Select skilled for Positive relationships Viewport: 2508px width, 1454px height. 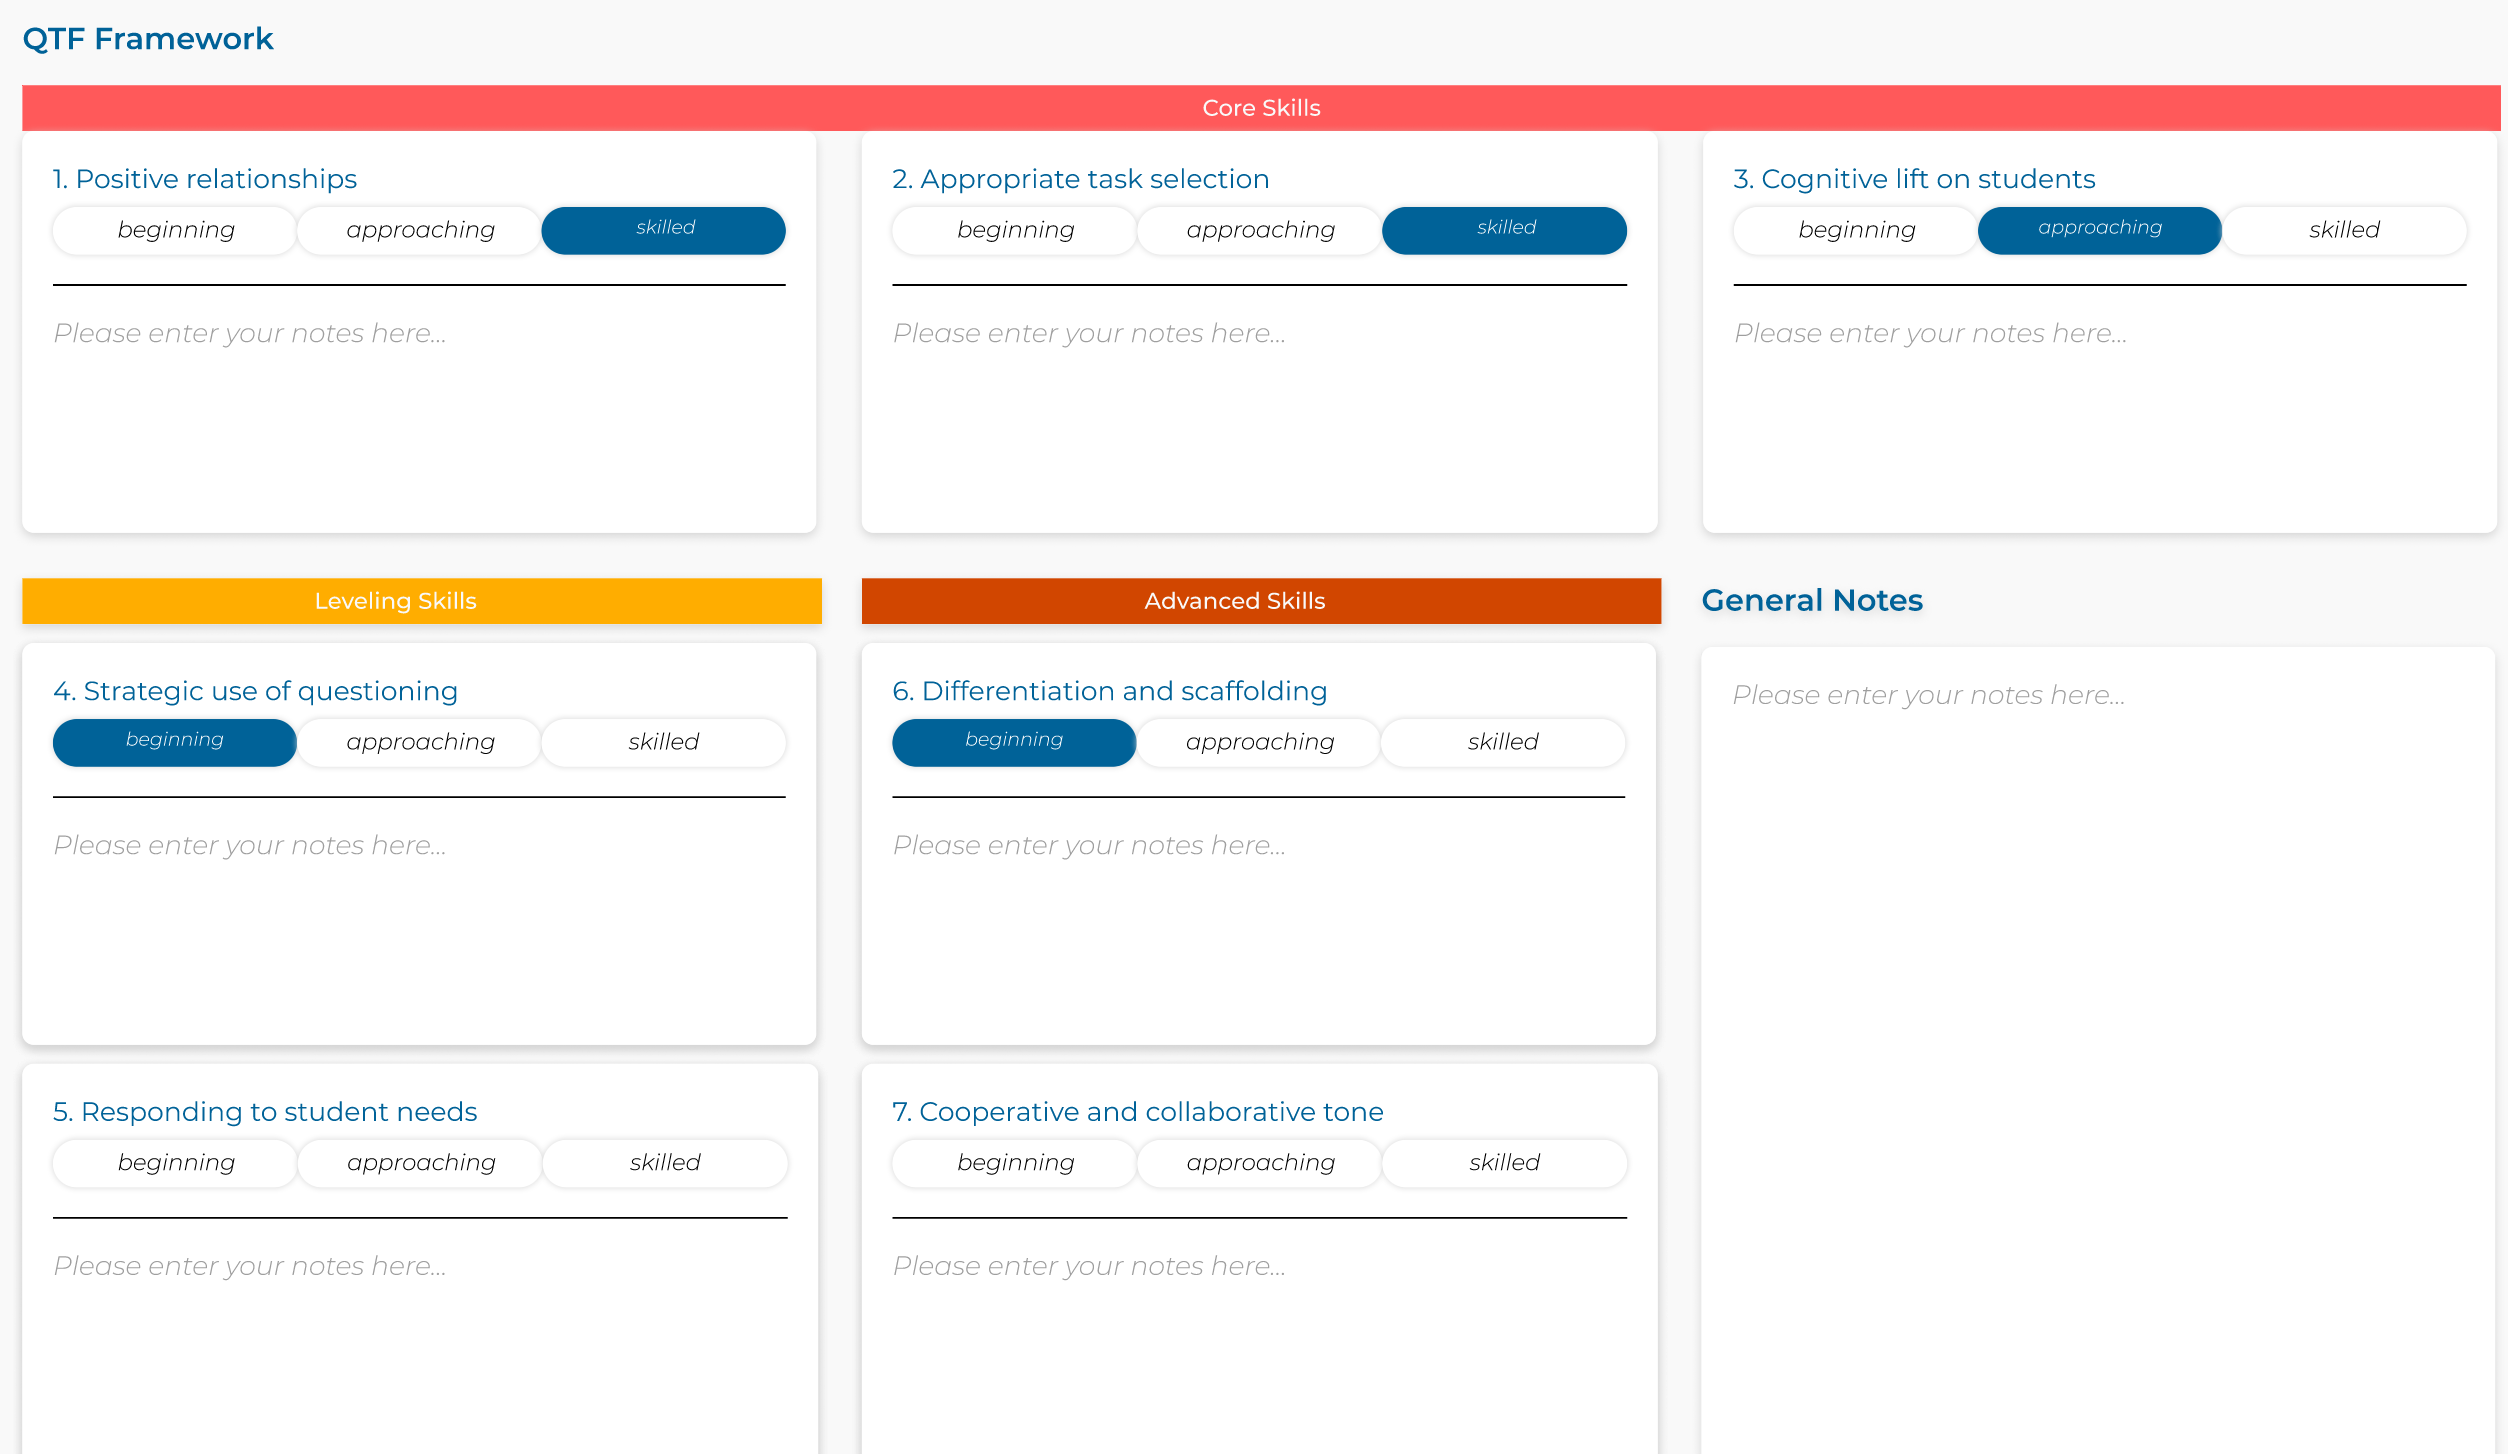click(x=664, y=230)
